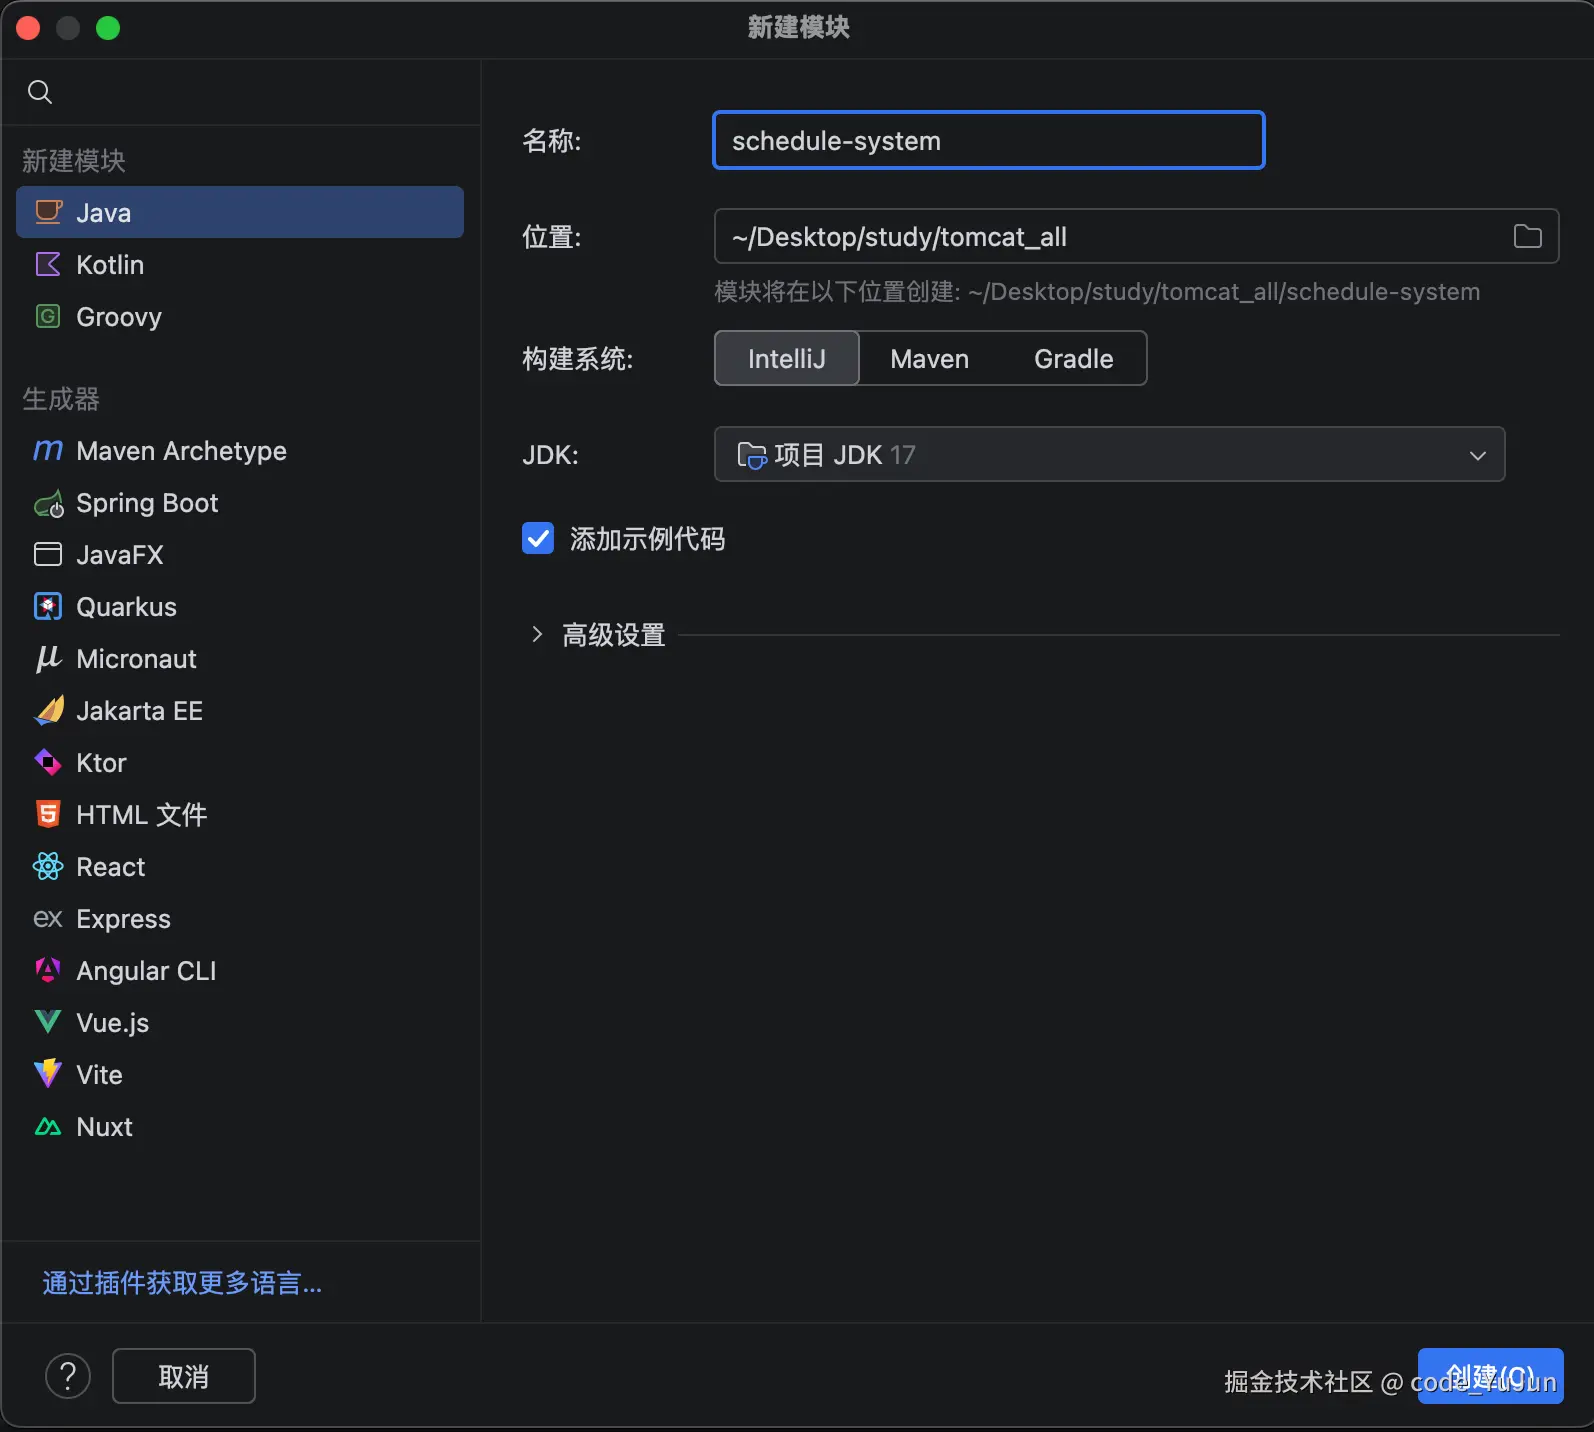Viewport: 1594px width, 1432px height.
Task: Click 取消 button
Action: click(184, 1376)
